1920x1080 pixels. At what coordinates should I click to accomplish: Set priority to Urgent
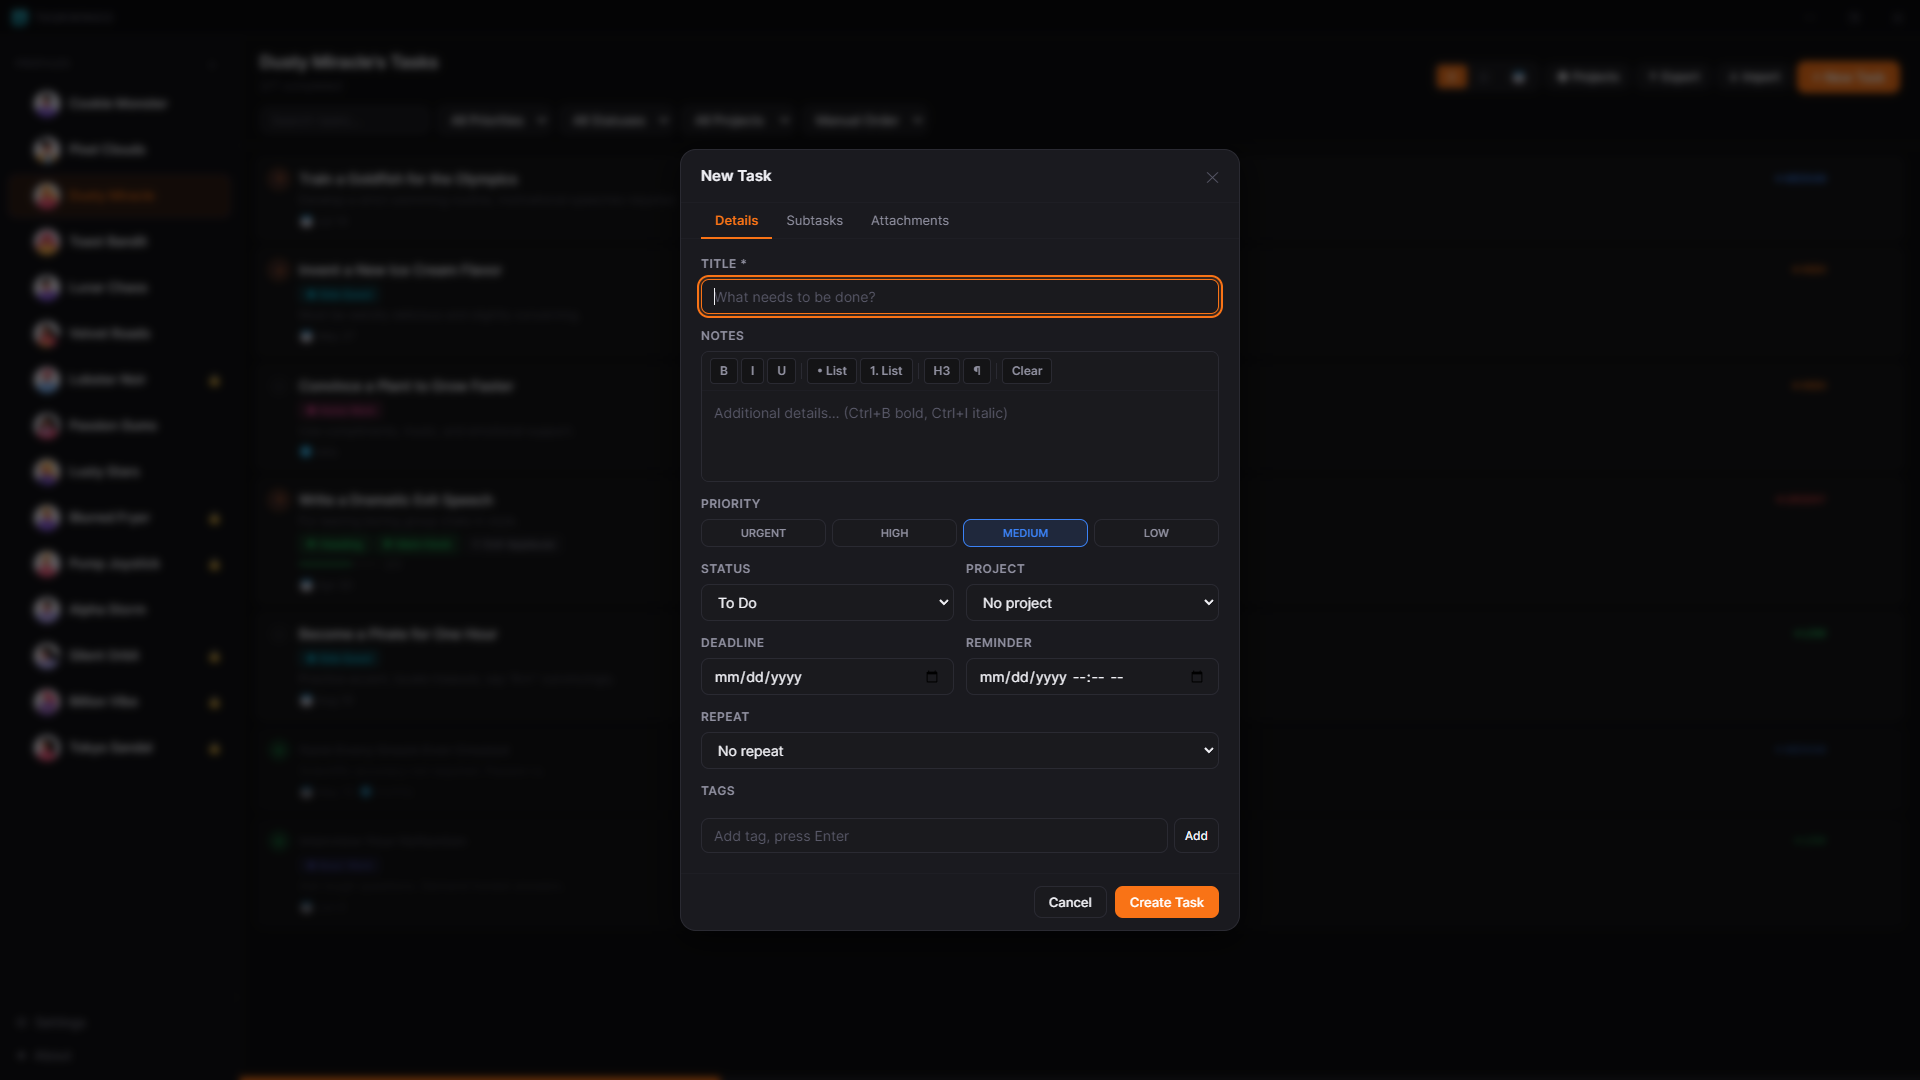coord(763,533)
